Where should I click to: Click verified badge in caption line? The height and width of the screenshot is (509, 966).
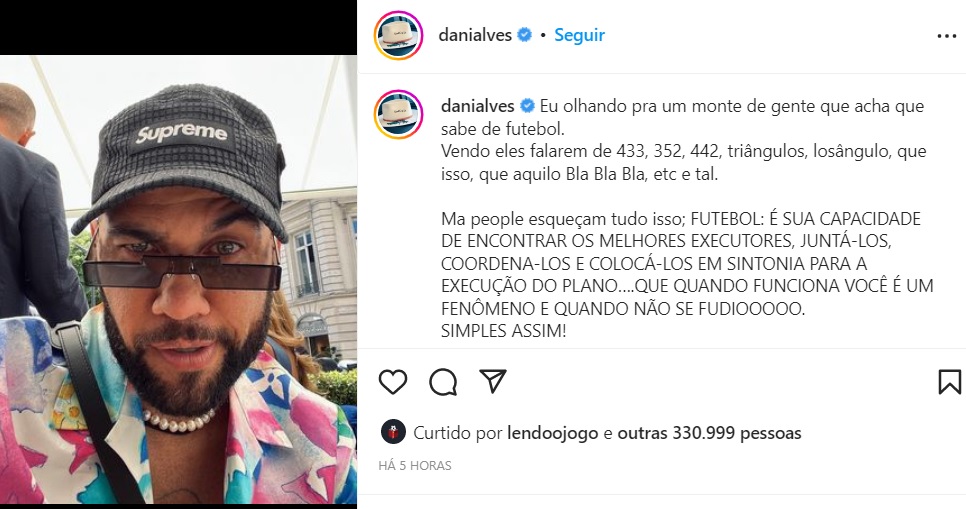[527, 106]
